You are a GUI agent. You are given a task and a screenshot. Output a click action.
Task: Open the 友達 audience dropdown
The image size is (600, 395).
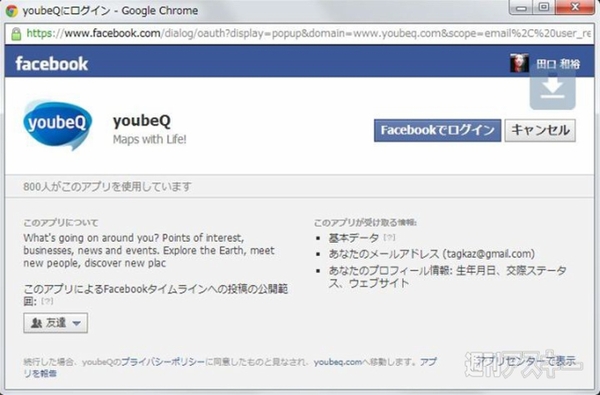[x=55, y=323]
